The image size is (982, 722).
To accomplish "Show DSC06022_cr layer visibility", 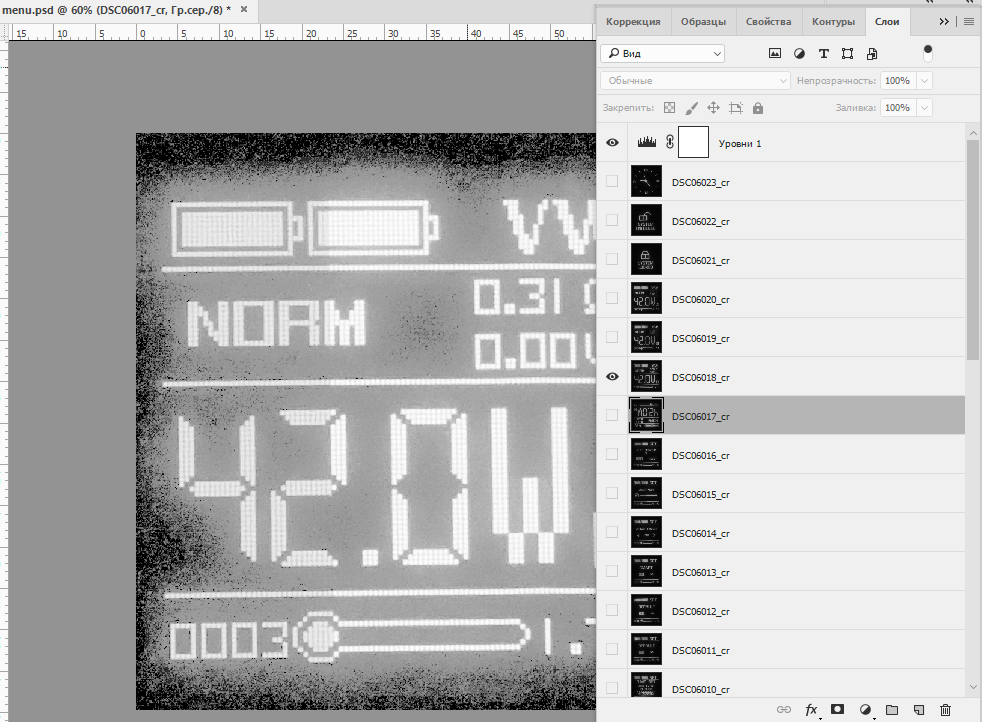I will (x=612, y=220).
